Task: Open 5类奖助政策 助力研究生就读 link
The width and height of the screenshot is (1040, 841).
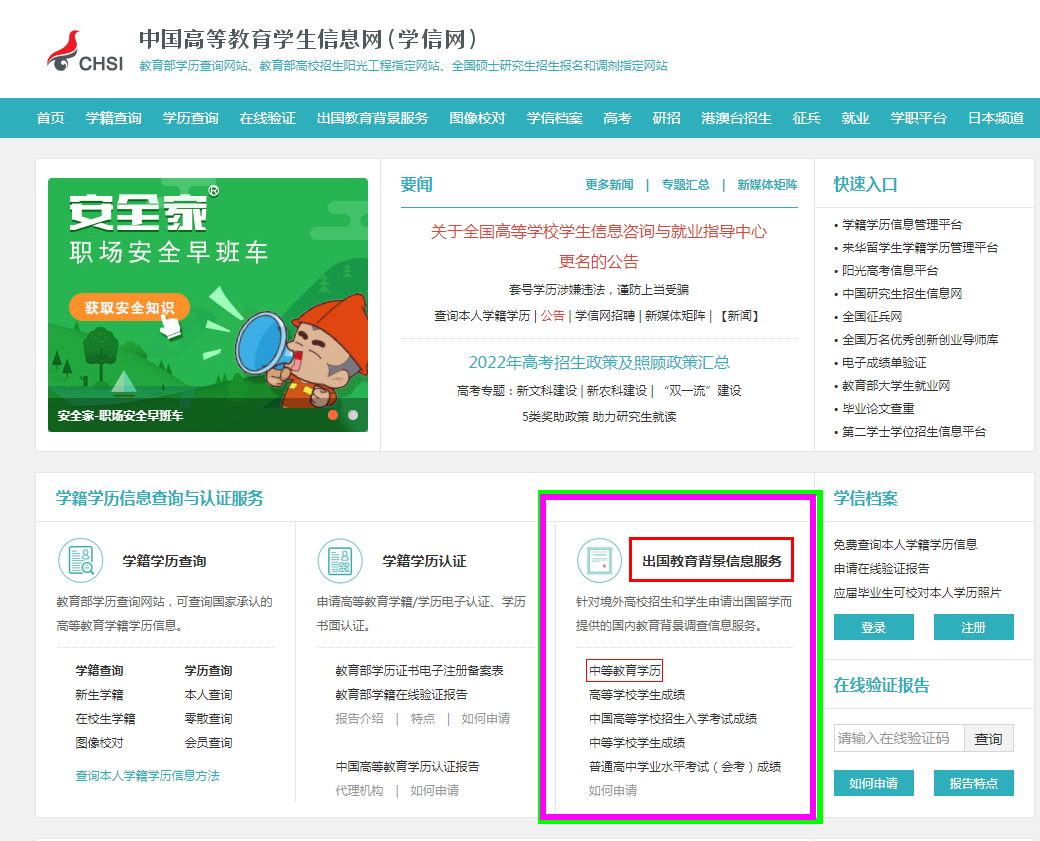Action: tap(599, 417)
